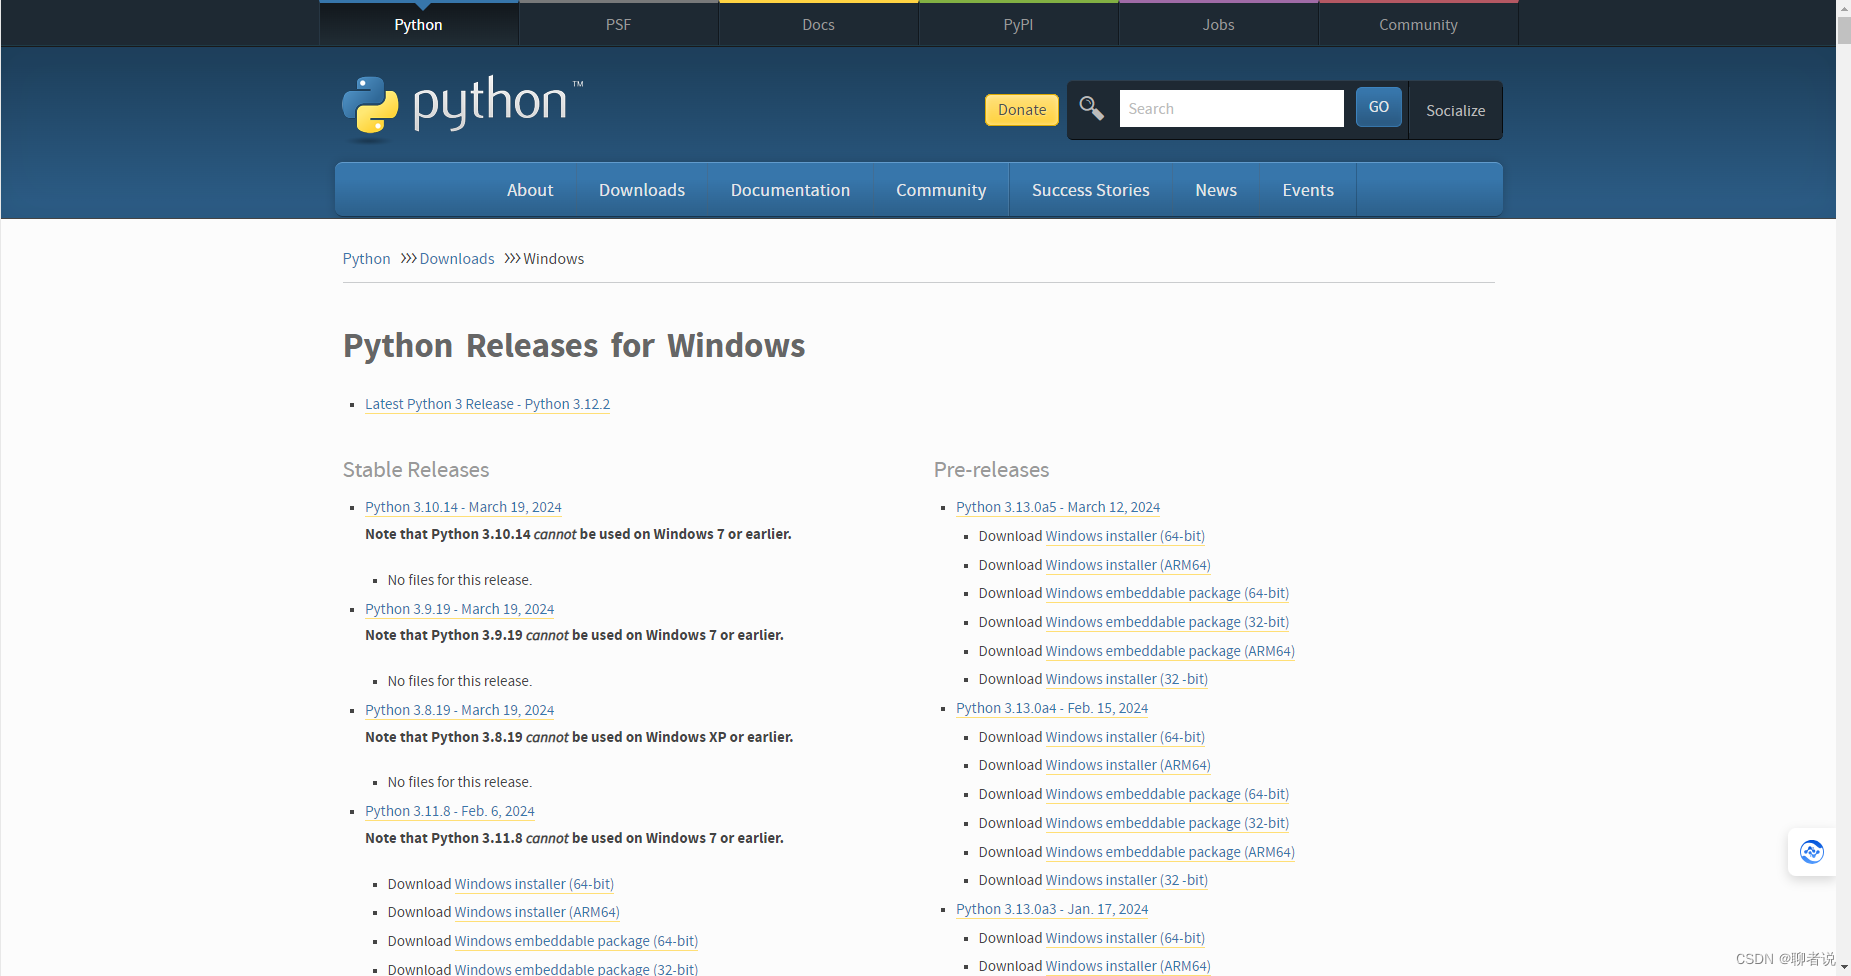Open the Python 3.10.14 release page
The width and height of the screenshot is (1851, 976).
pyautogui.click(x=462, y=507)
